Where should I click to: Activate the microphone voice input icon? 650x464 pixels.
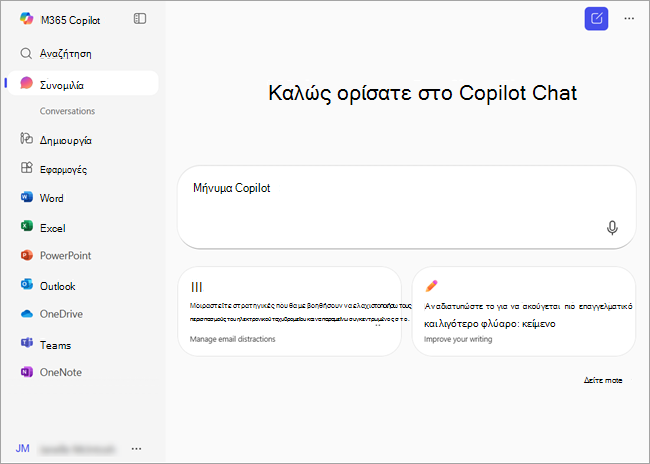point(612,228)
